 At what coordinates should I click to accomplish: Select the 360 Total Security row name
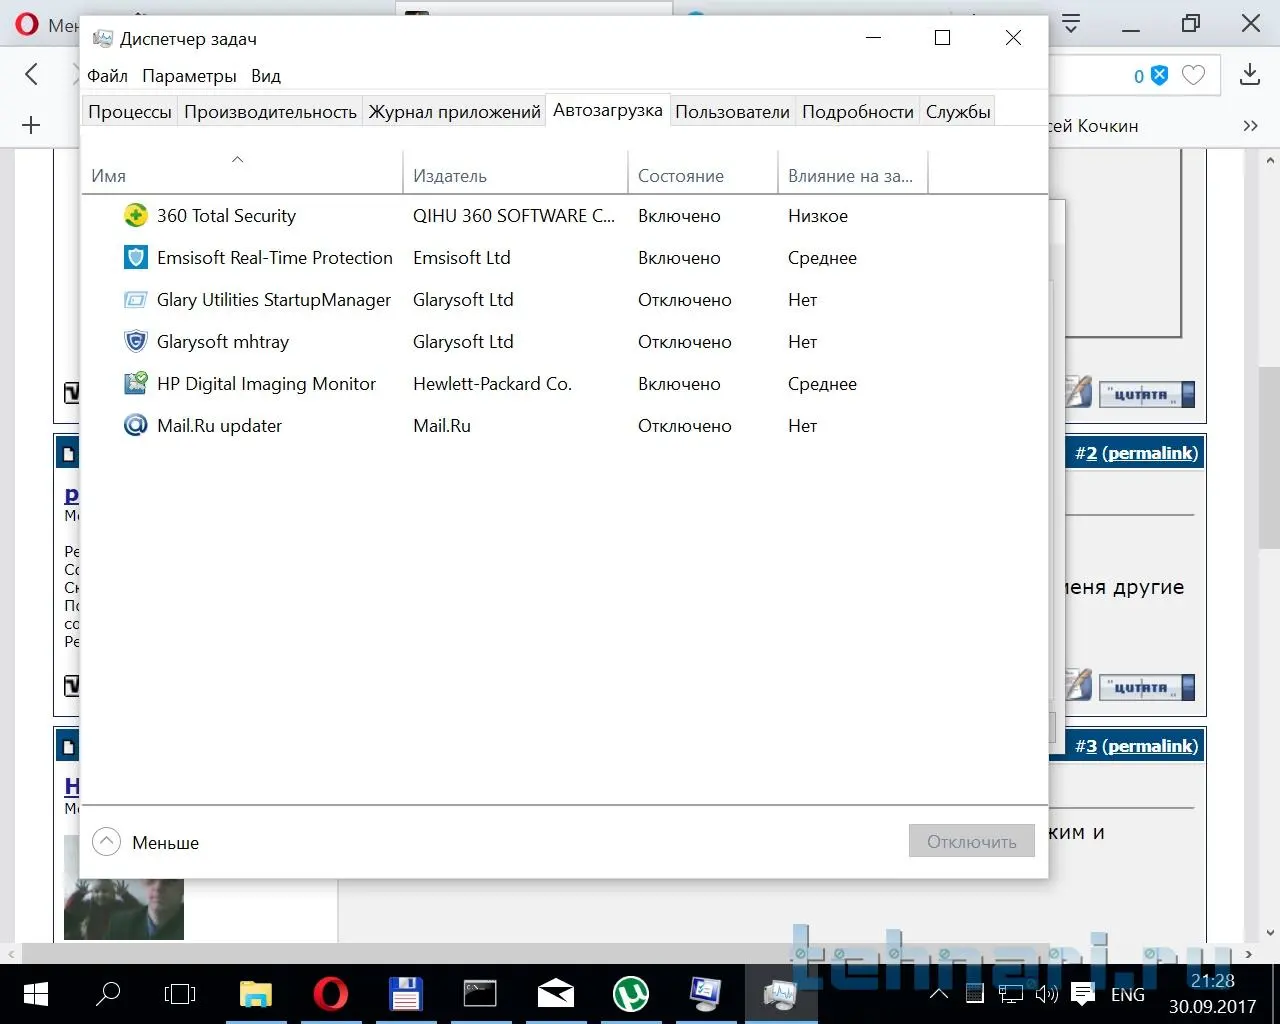227,216
